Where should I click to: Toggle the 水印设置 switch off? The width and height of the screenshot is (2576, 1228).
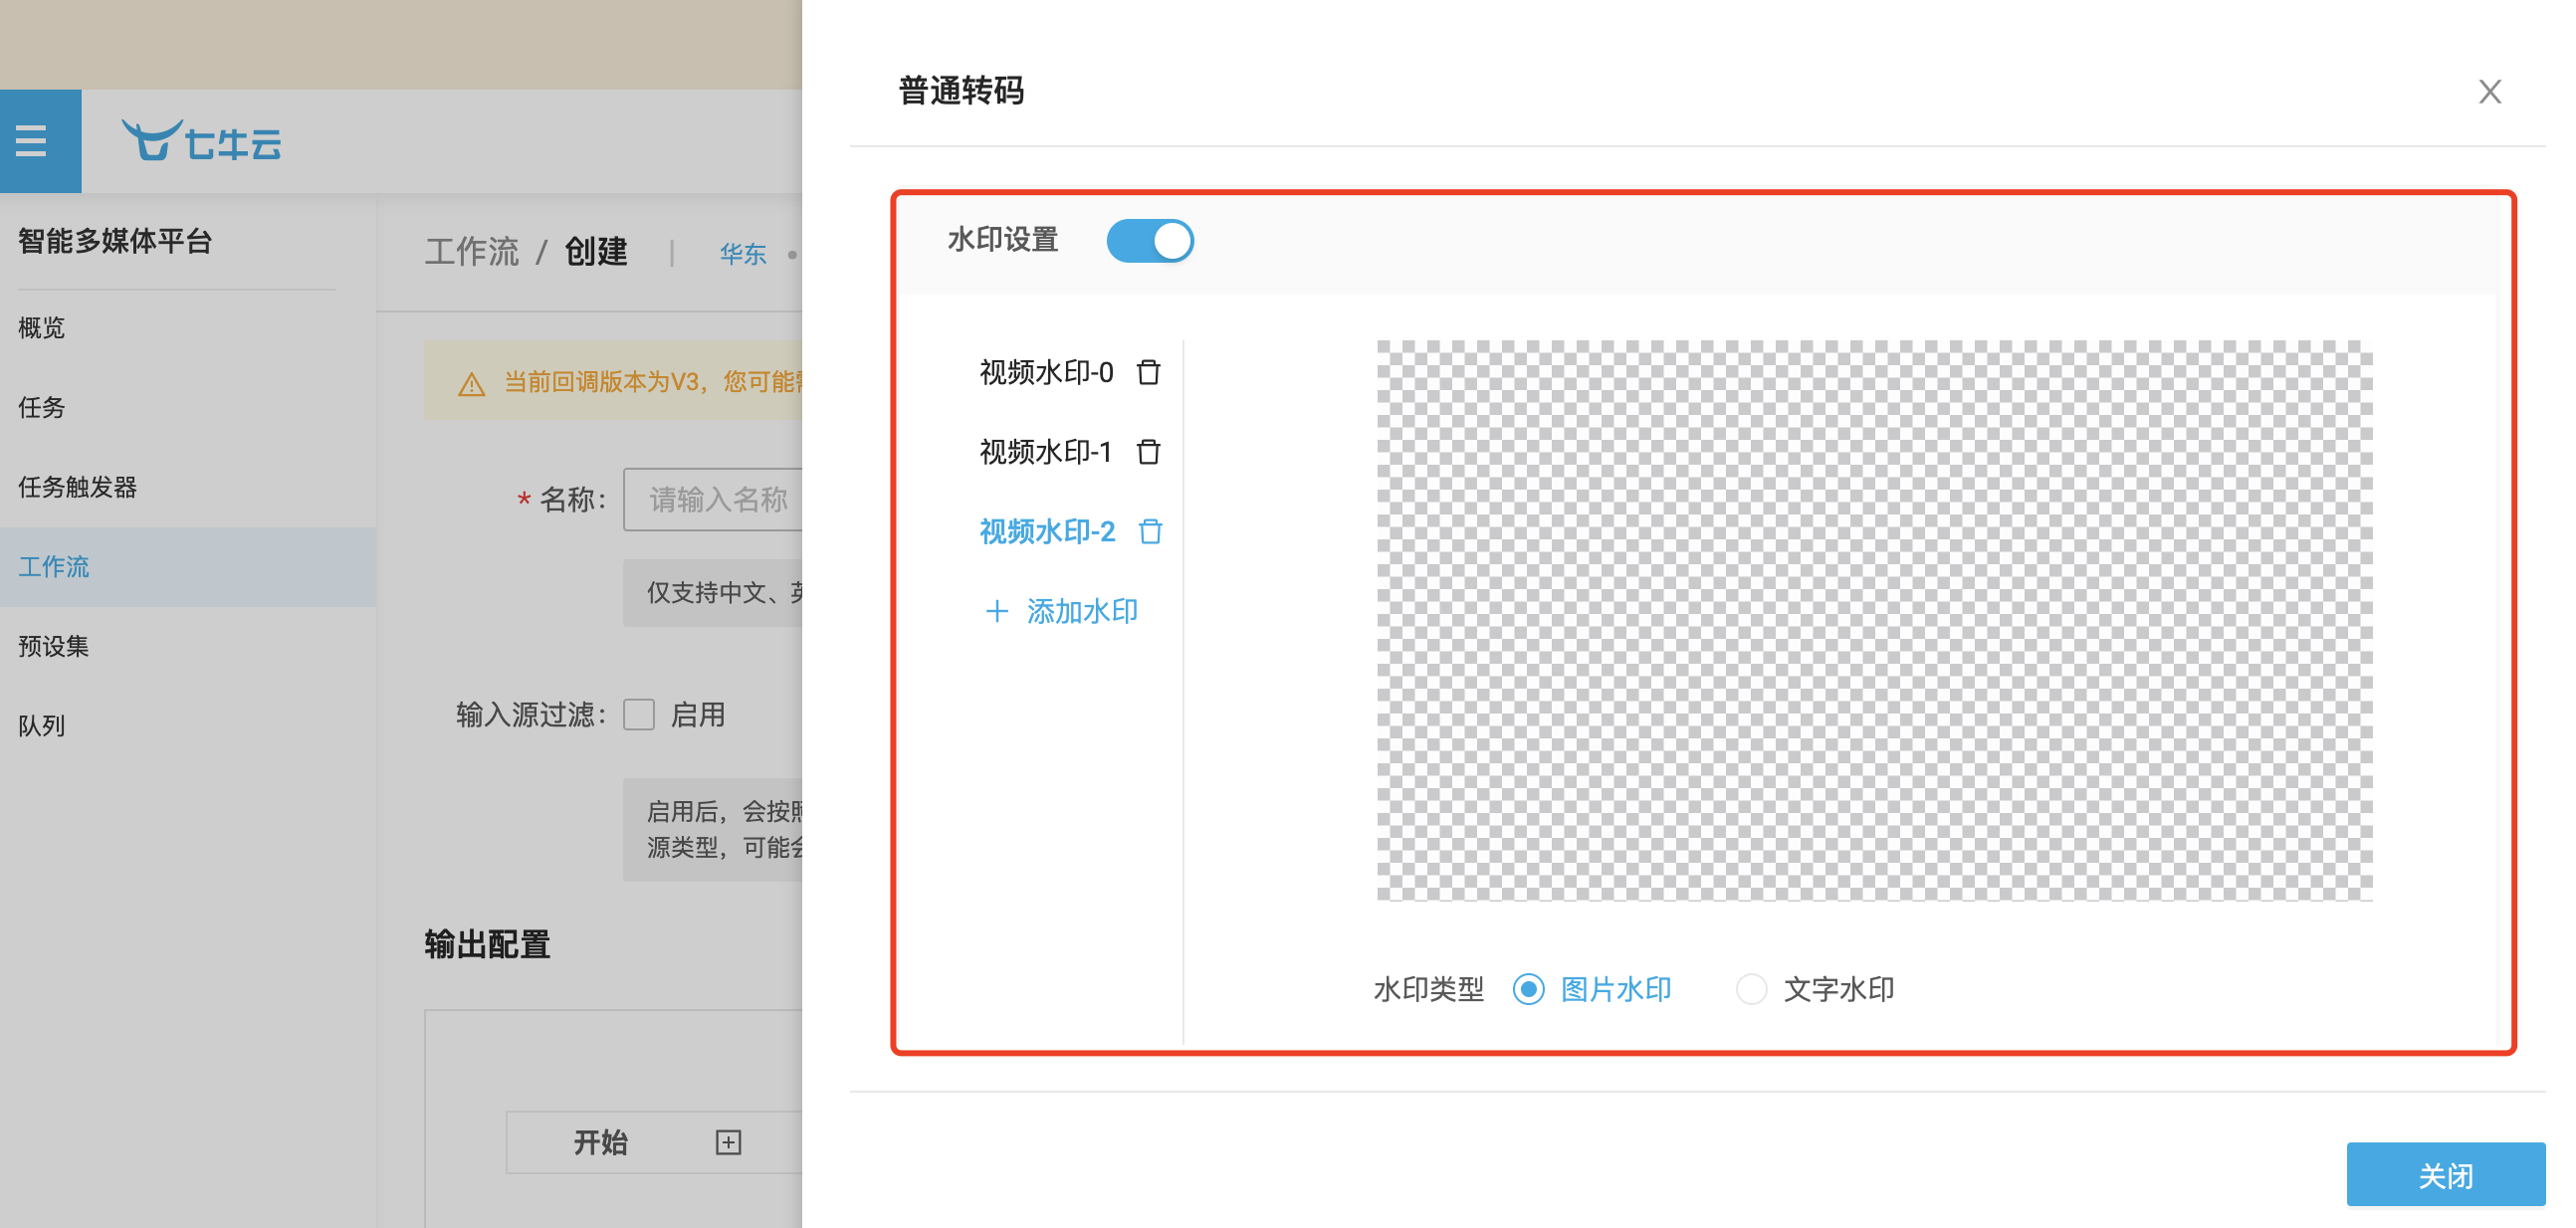click(x=1149, y=241)
